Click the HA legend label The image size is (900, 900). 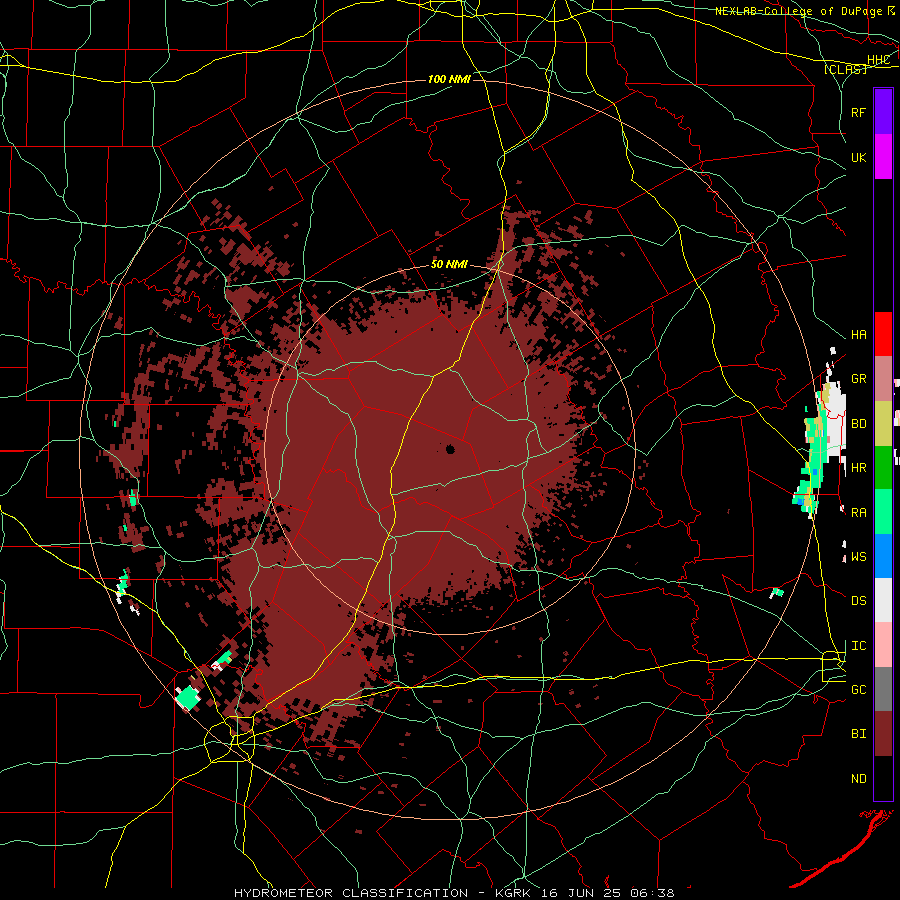click(858, 334)
